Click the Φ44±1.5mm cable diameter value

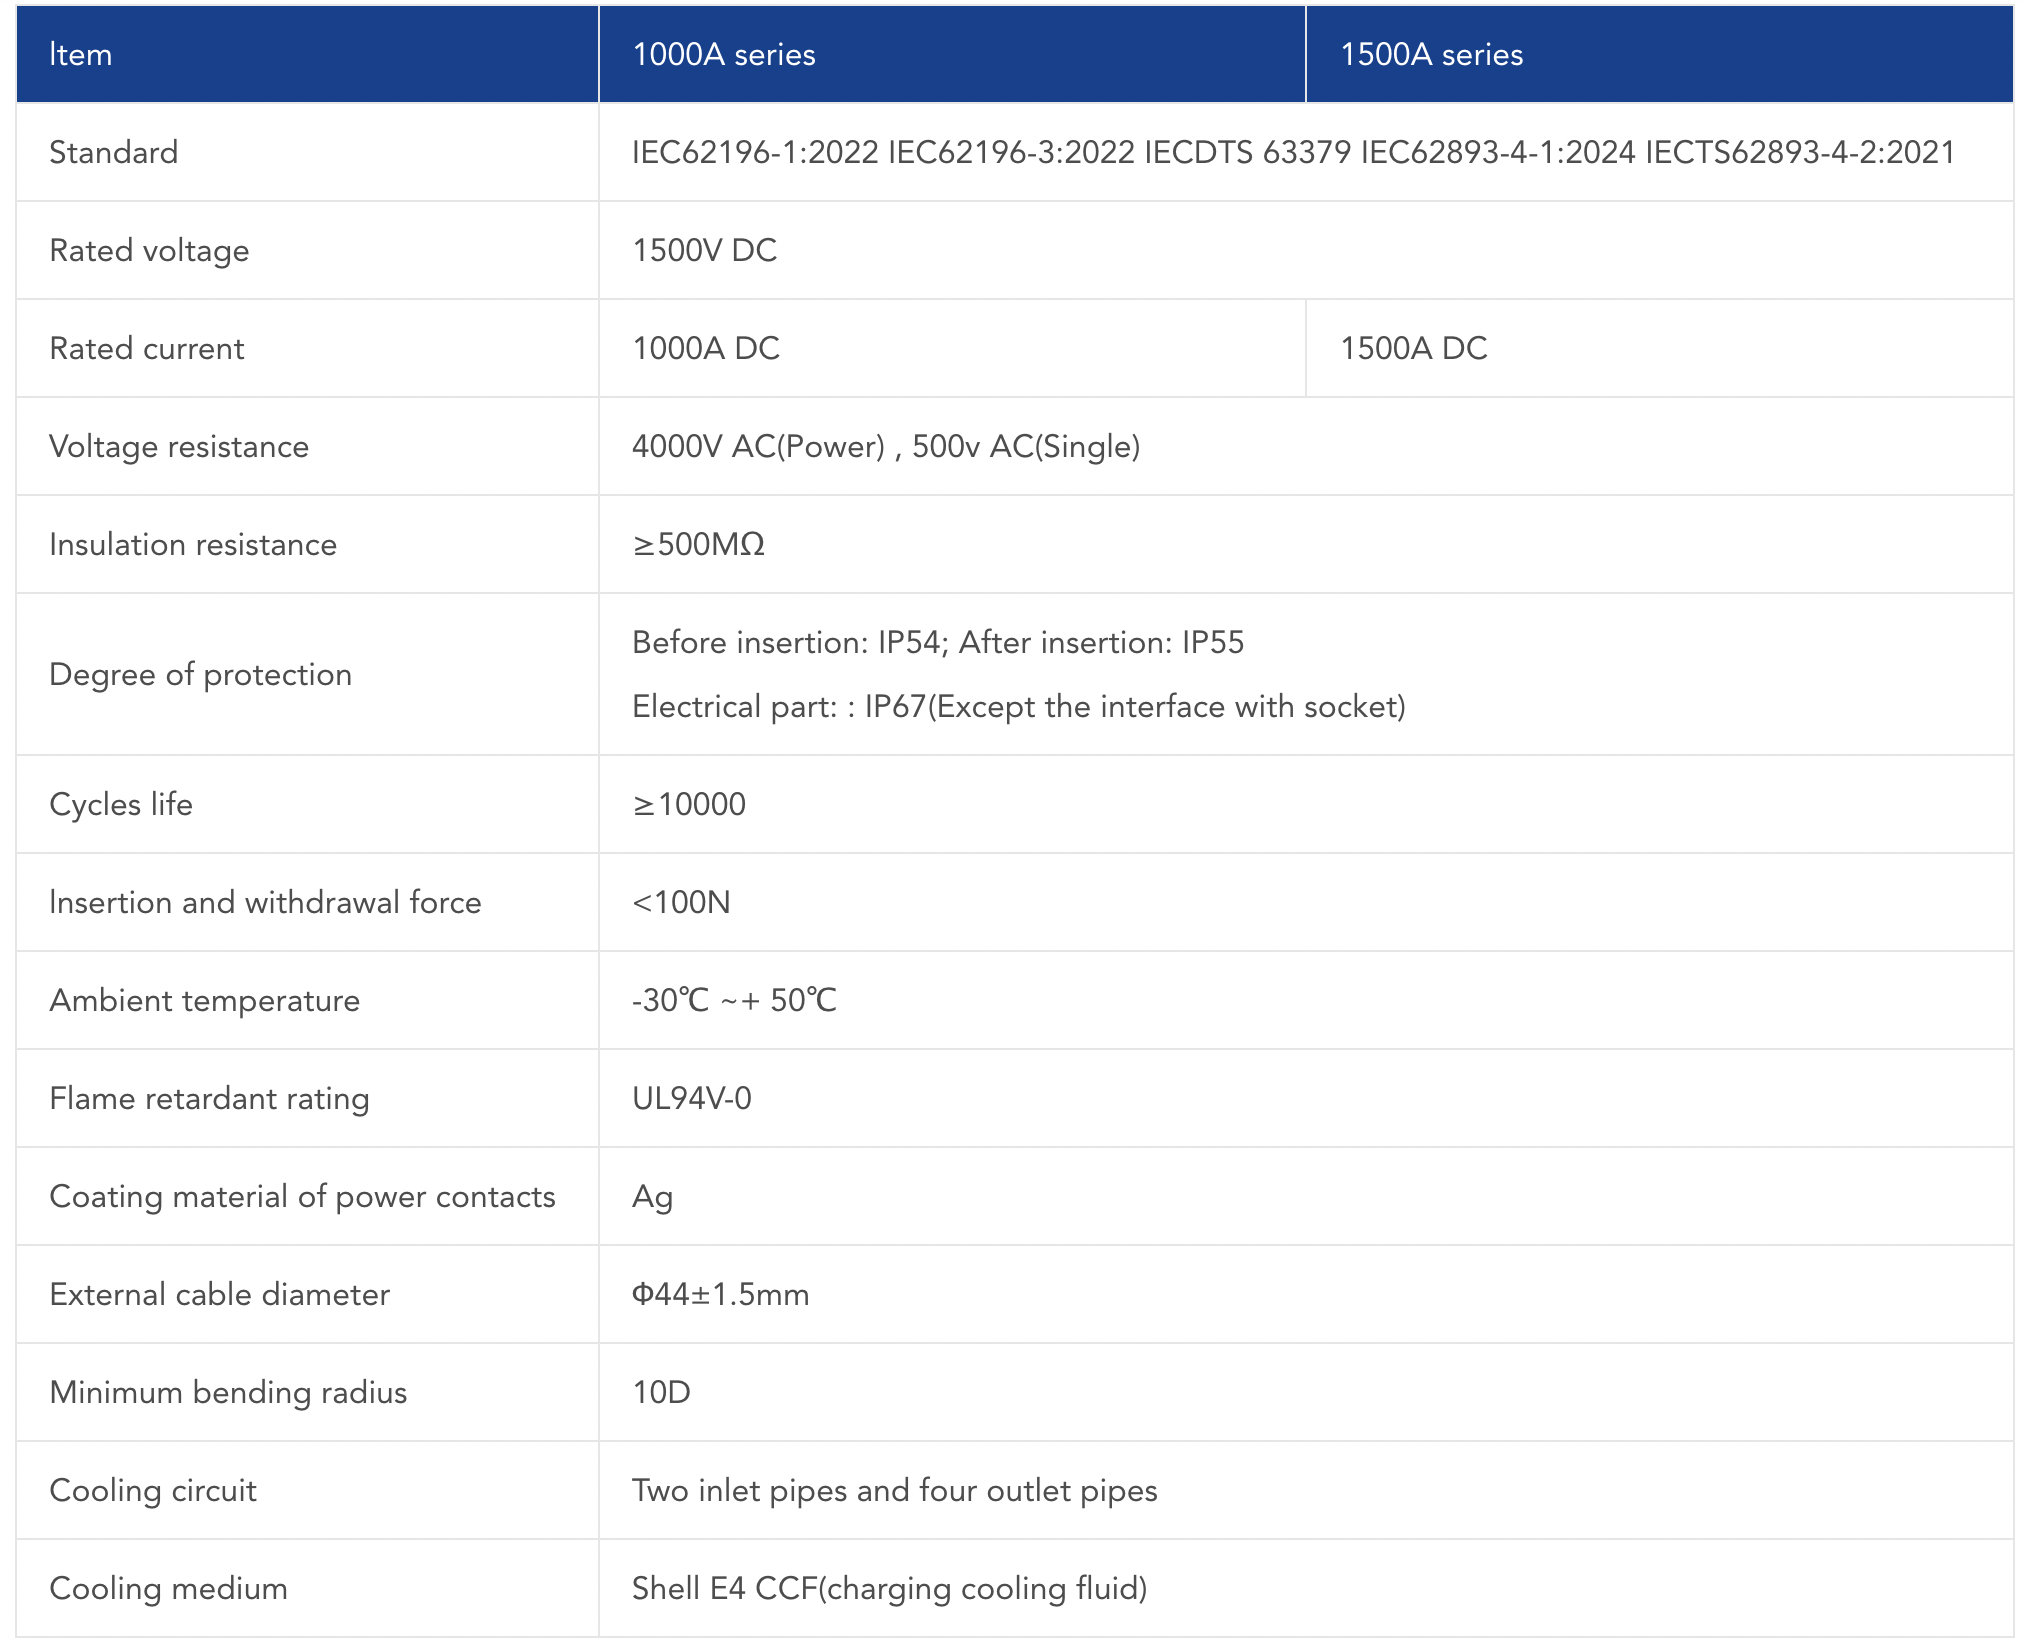721,1294
